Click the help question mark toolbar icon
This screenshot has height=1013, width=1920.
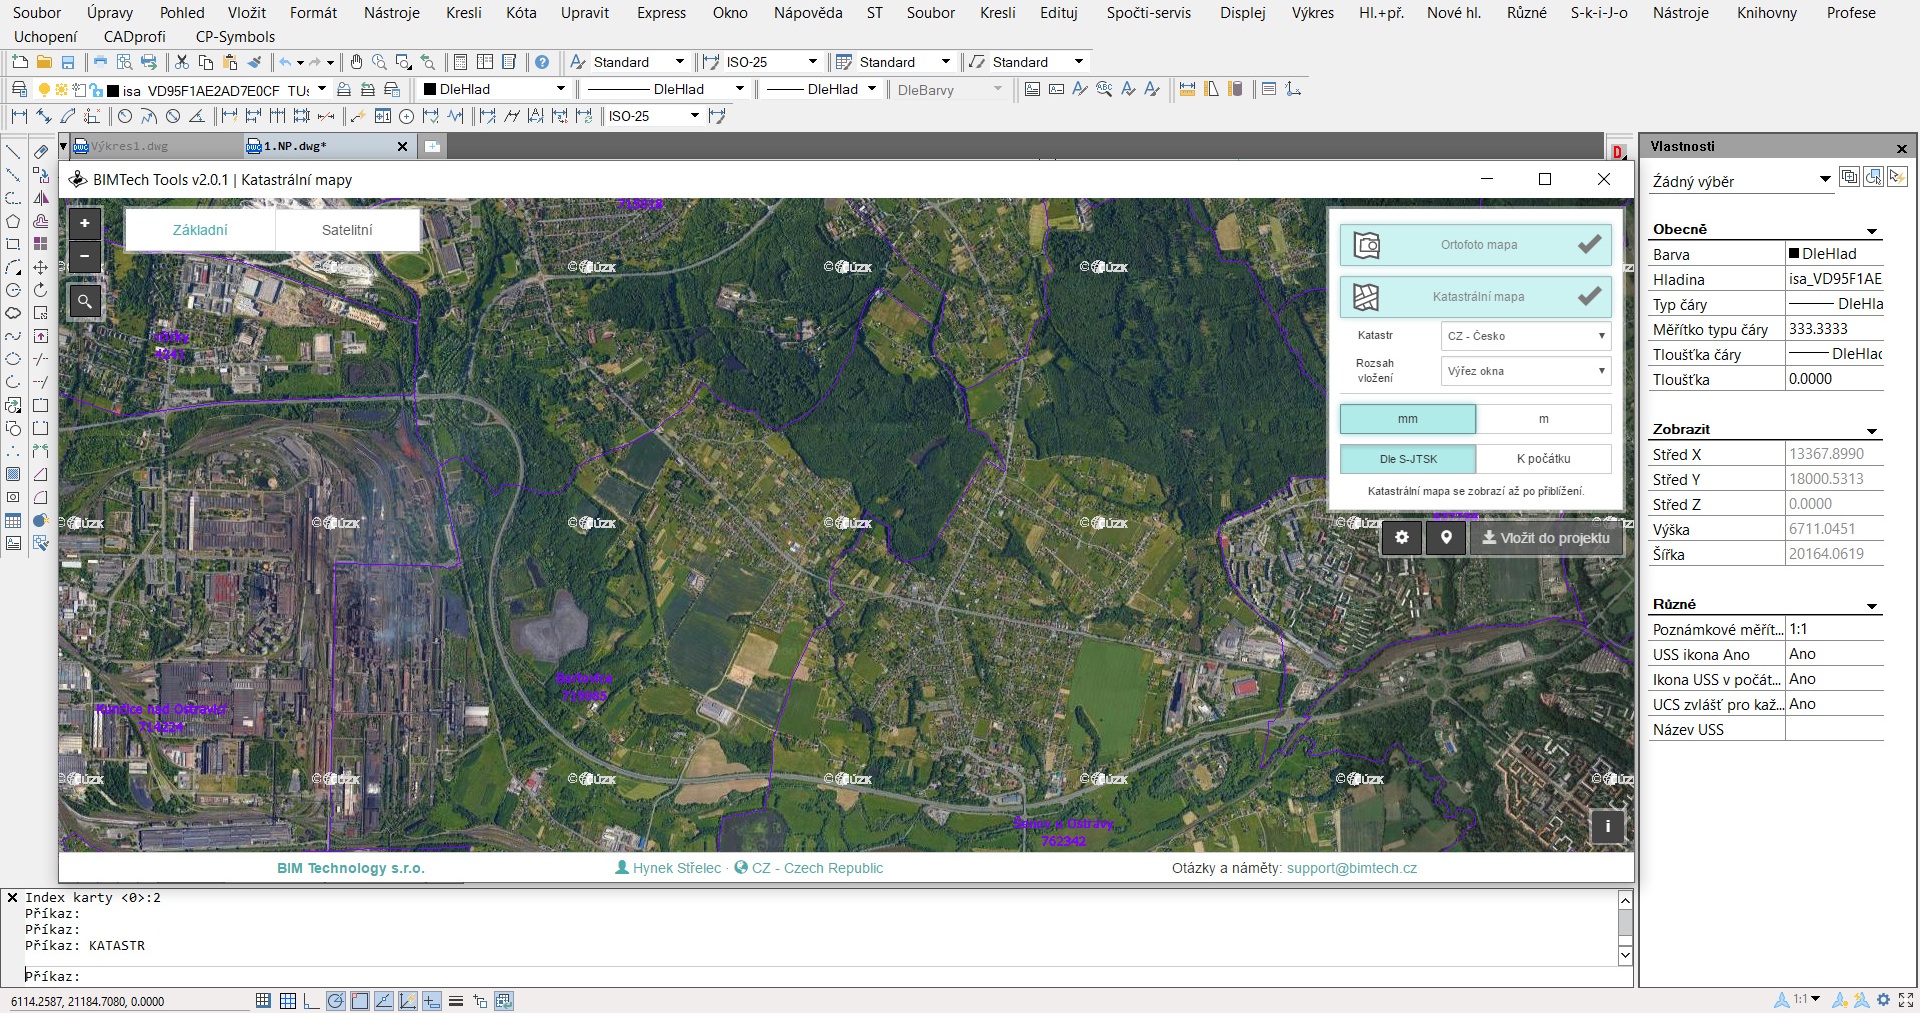click(x=542, y=62)
